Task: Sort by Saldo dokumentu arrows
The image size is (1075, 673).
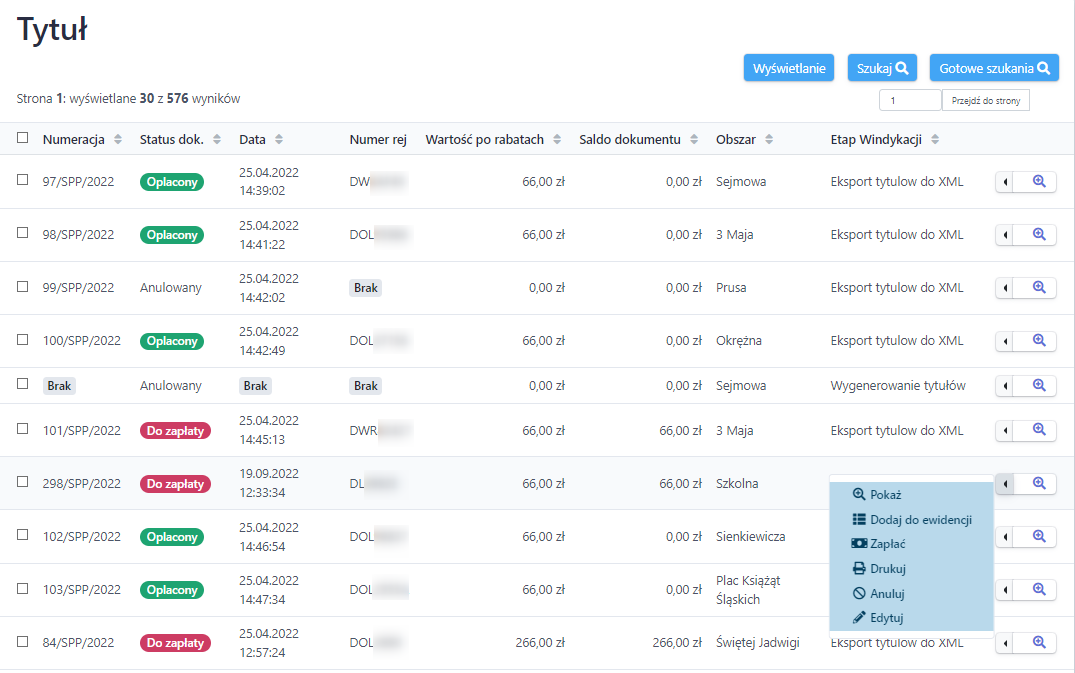Action: (x=694, y=139)
